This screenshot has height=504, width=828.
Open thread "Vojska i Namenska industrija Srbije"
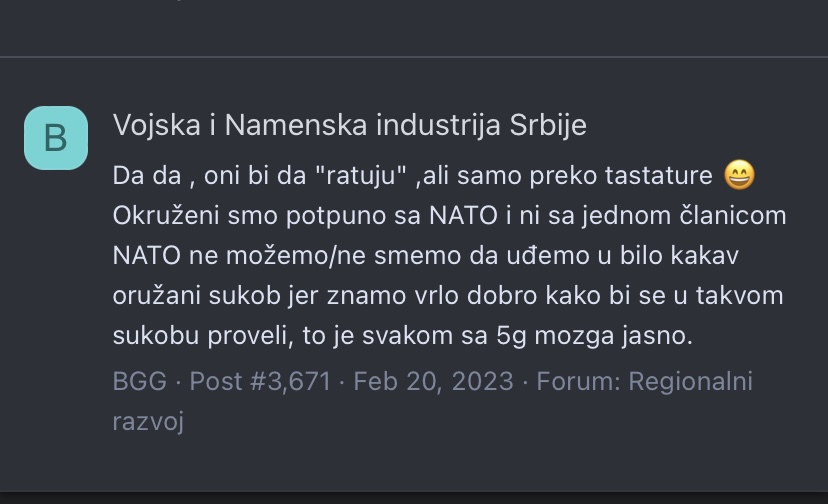pyautogui.click(x=349, y=125)
